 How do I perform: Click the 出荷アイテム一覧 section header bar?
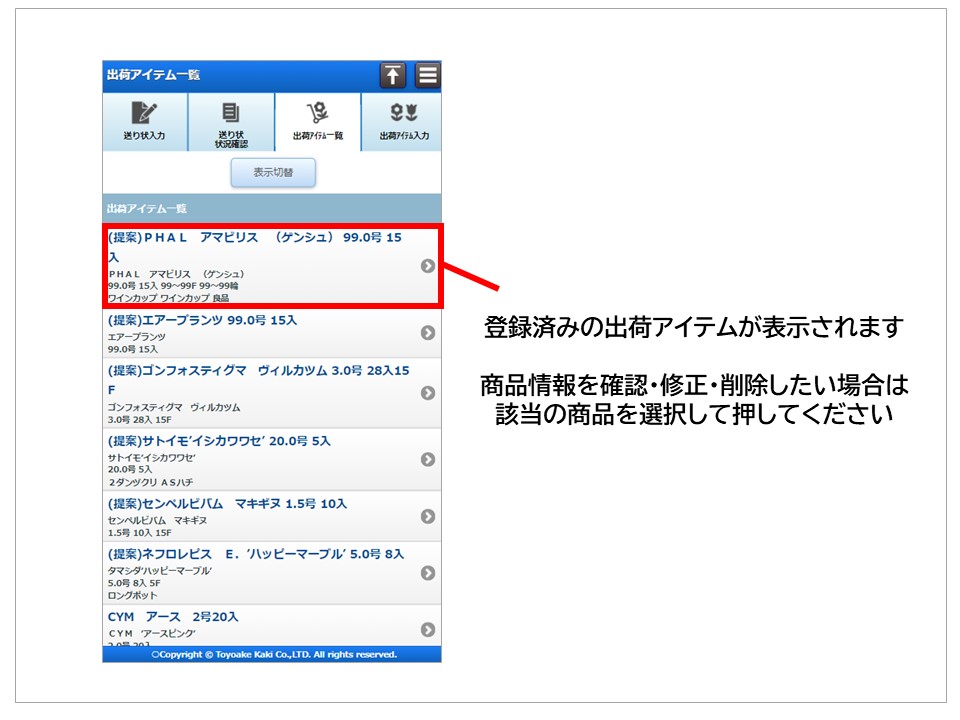[x=271, y=208]
